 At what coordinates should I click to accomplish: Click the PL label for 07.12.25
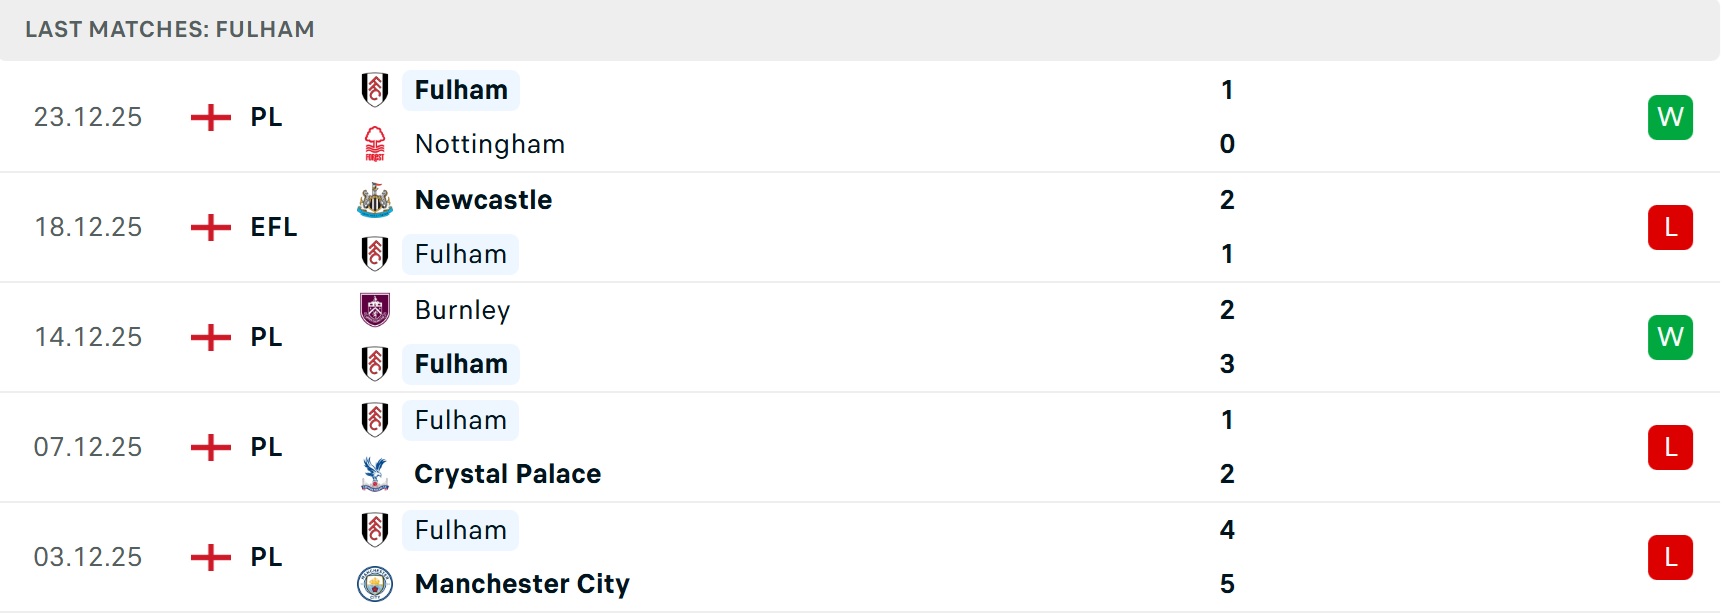(266, 447)
